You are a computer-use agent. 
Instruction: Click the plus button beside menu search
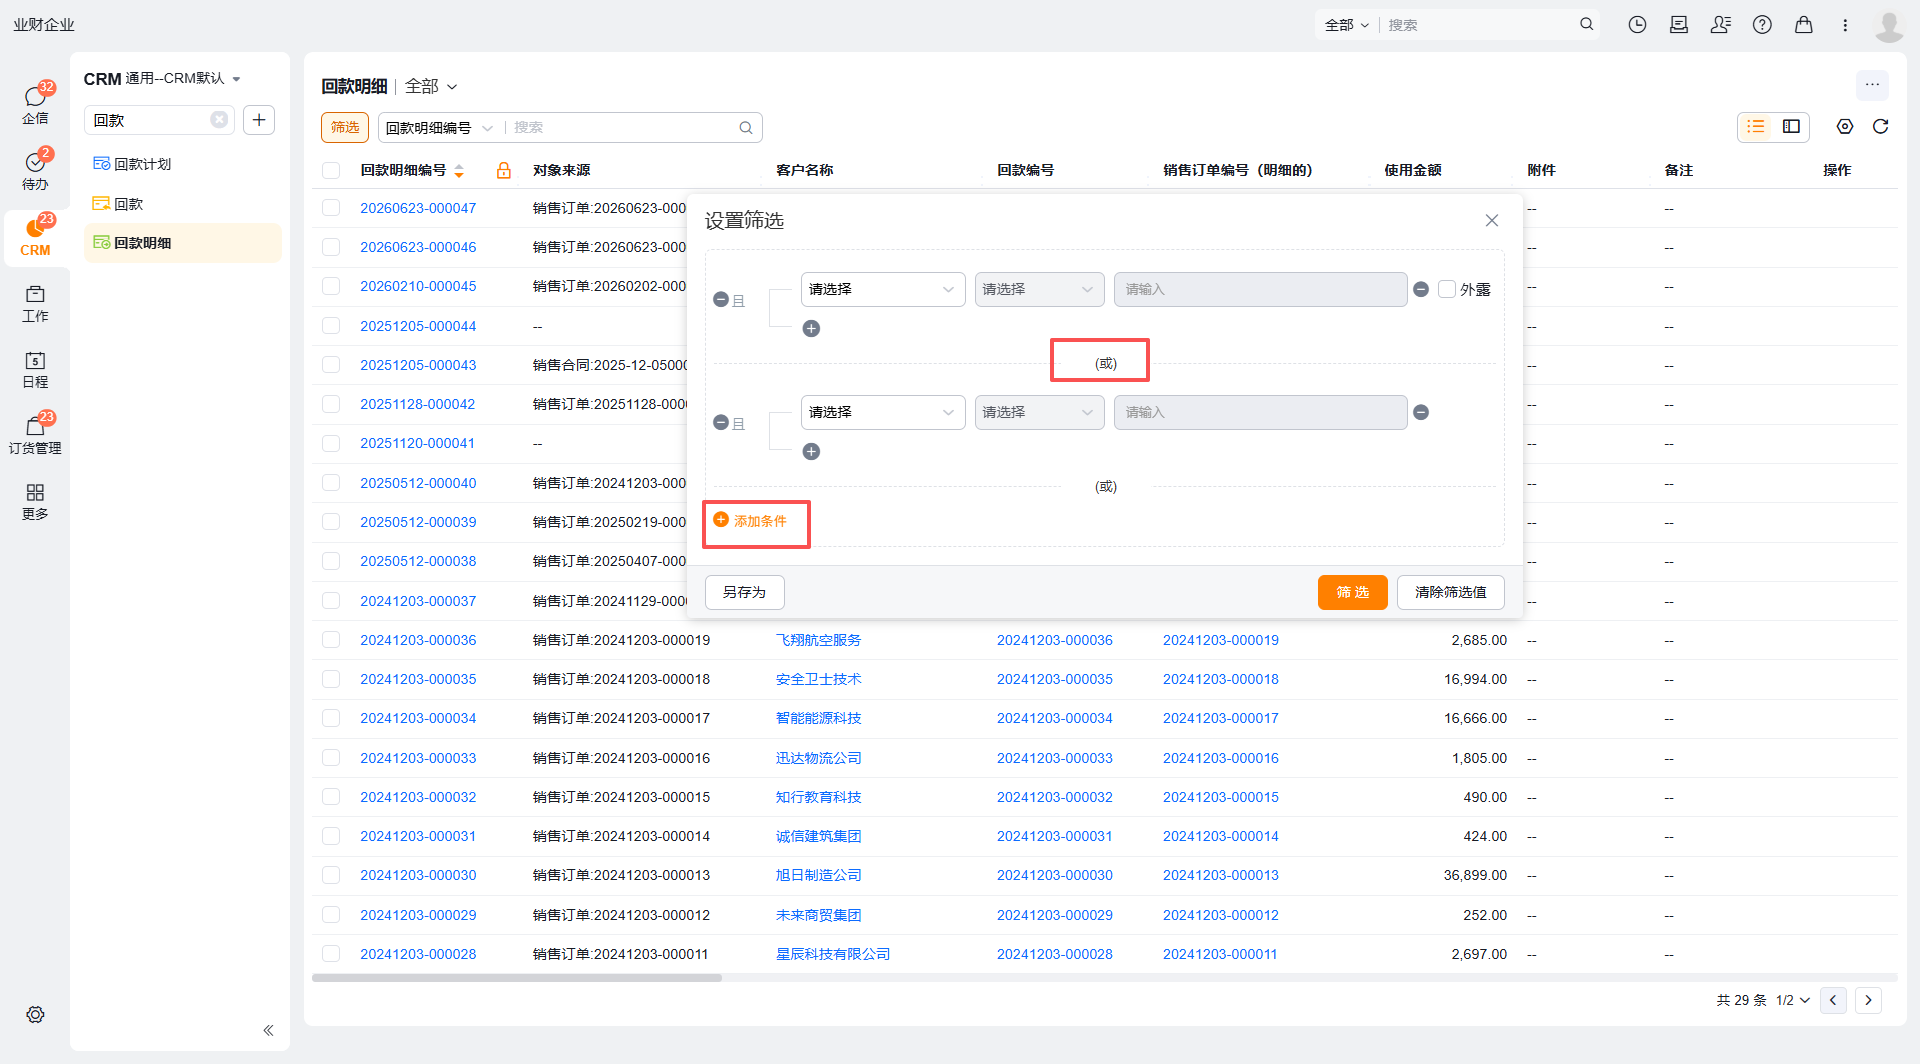click(x=259, y=120)
